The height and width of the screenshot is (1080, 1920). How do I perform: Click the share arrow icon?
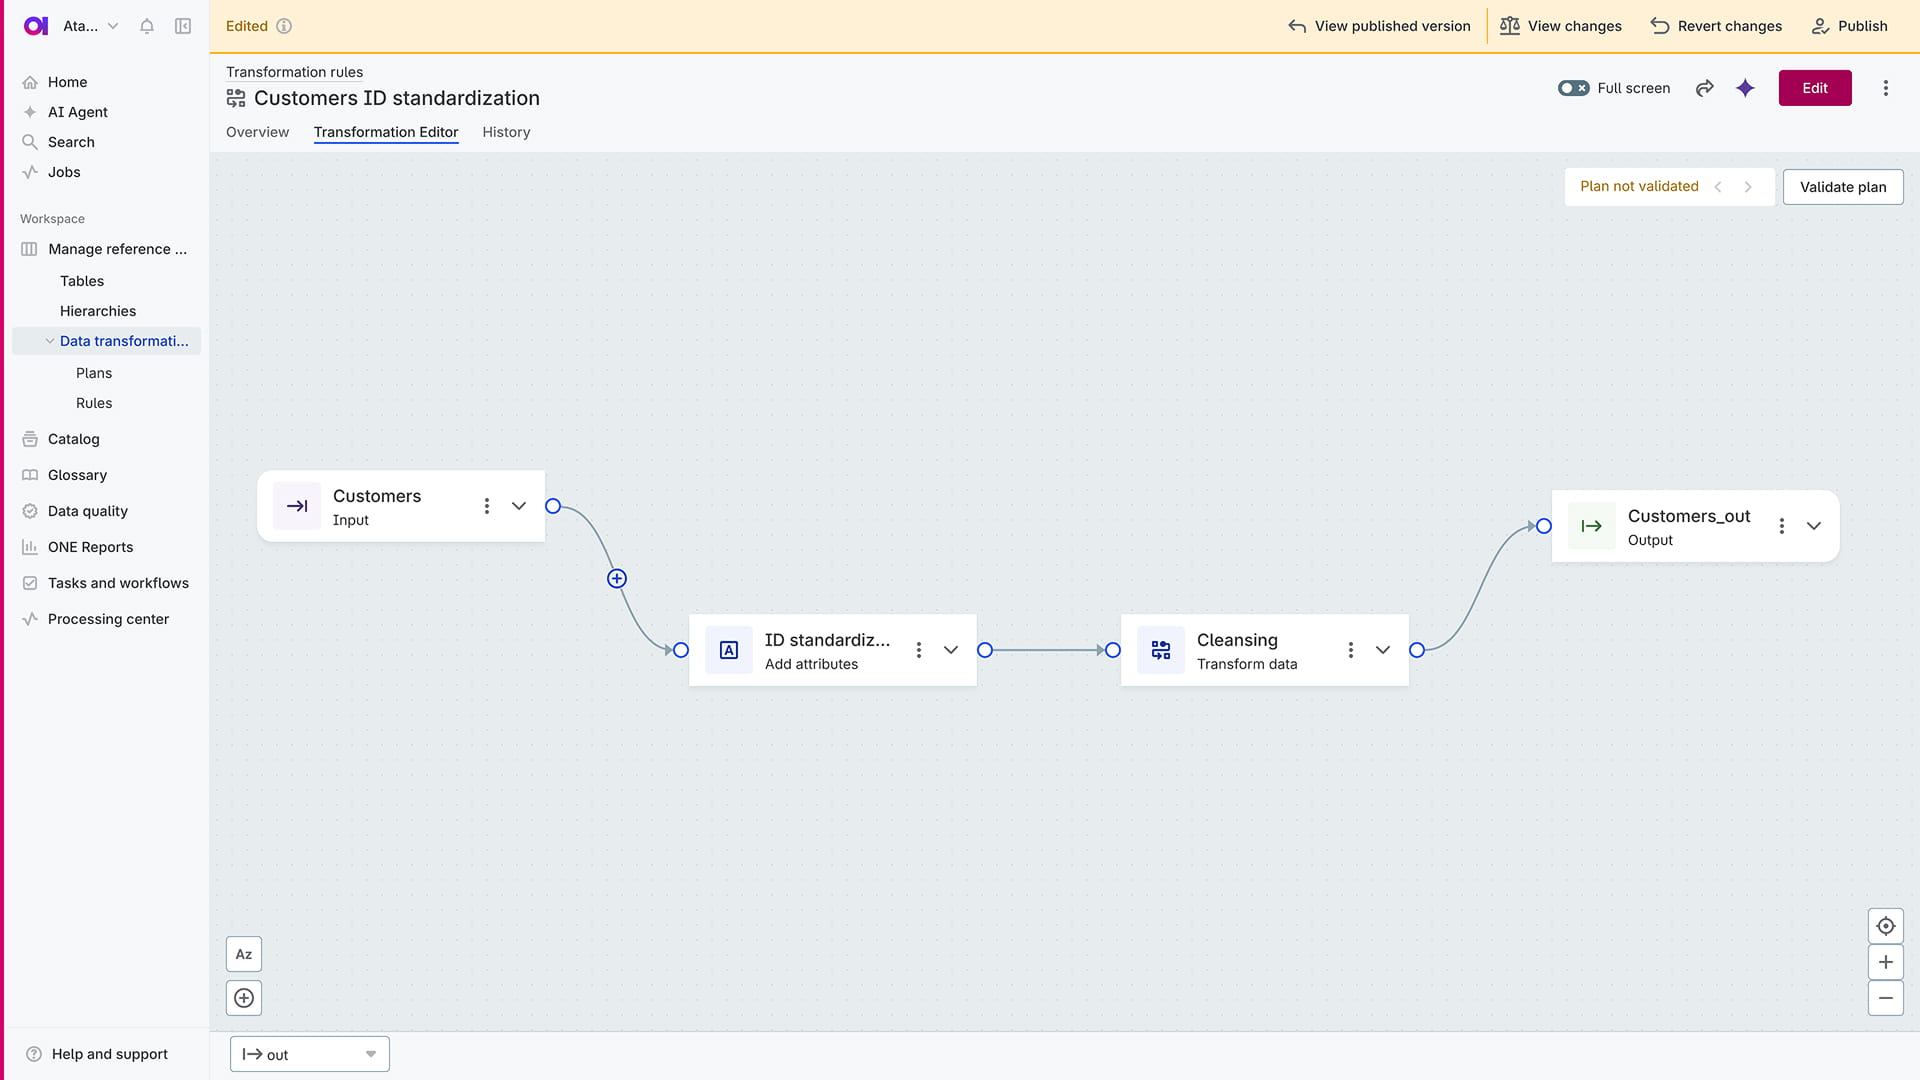click(x=1705, y=88)
